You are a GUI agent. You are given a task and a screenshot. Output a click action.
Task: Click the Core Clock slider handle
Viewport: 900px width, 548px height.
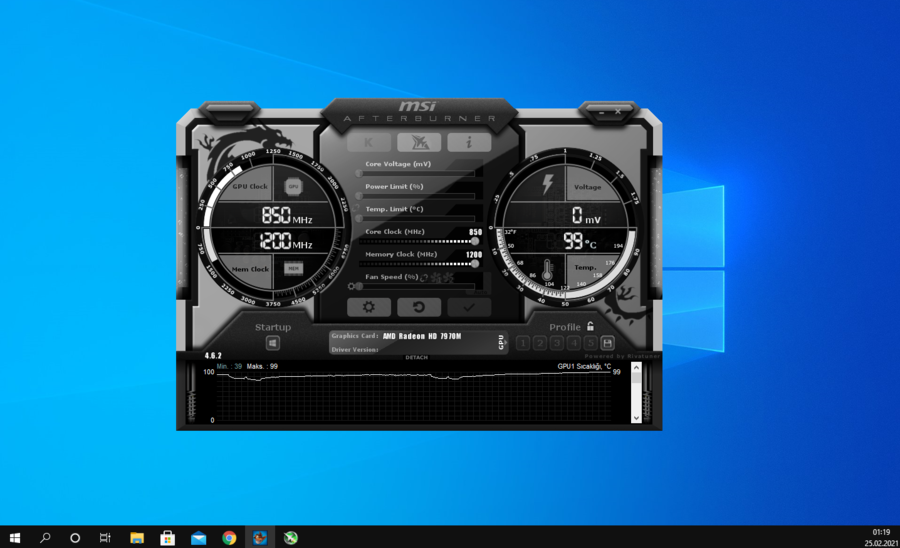(475, 242)
